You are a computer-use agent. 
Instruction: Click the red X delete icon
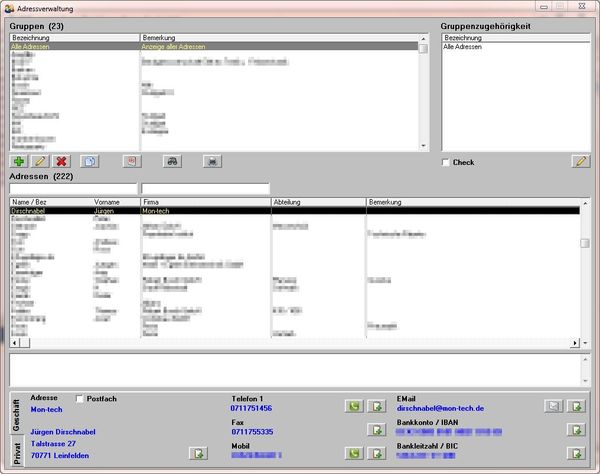pyautogui.click(x=62, y=161)
